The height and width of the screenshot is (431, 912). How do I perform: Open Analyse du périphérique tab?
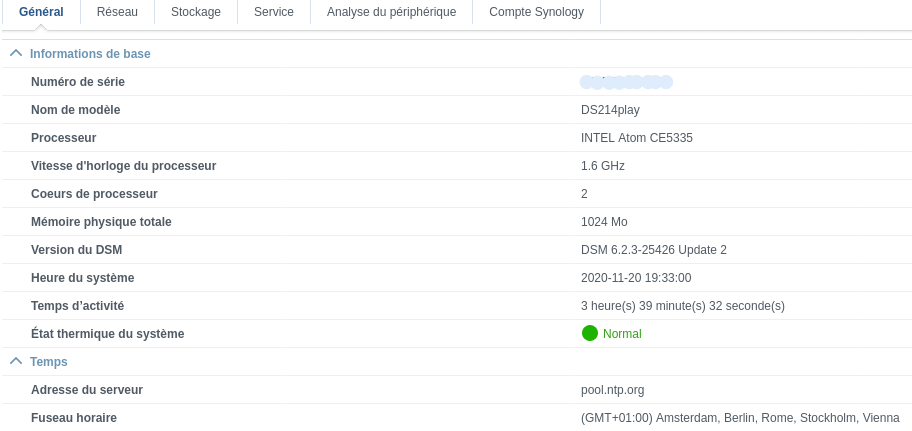click(391, 12)
